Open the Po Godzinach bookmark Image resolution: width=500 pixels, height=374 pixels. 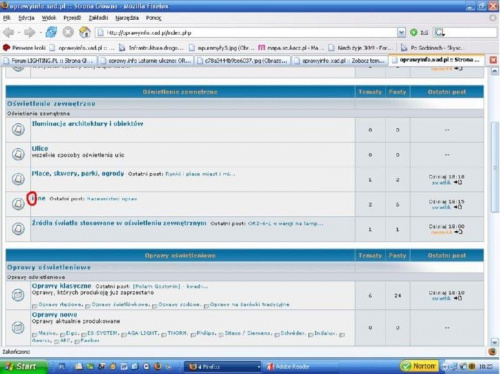coord(433,48)
